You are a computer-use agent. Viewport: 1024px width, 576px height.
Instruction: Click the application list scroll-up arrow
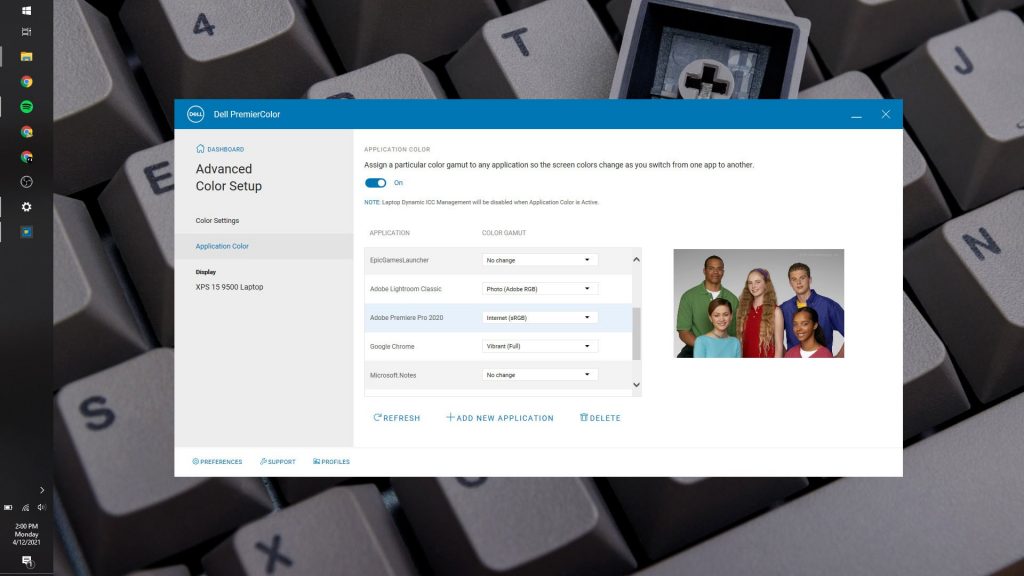pyautogui.click(x=637, y=259)
